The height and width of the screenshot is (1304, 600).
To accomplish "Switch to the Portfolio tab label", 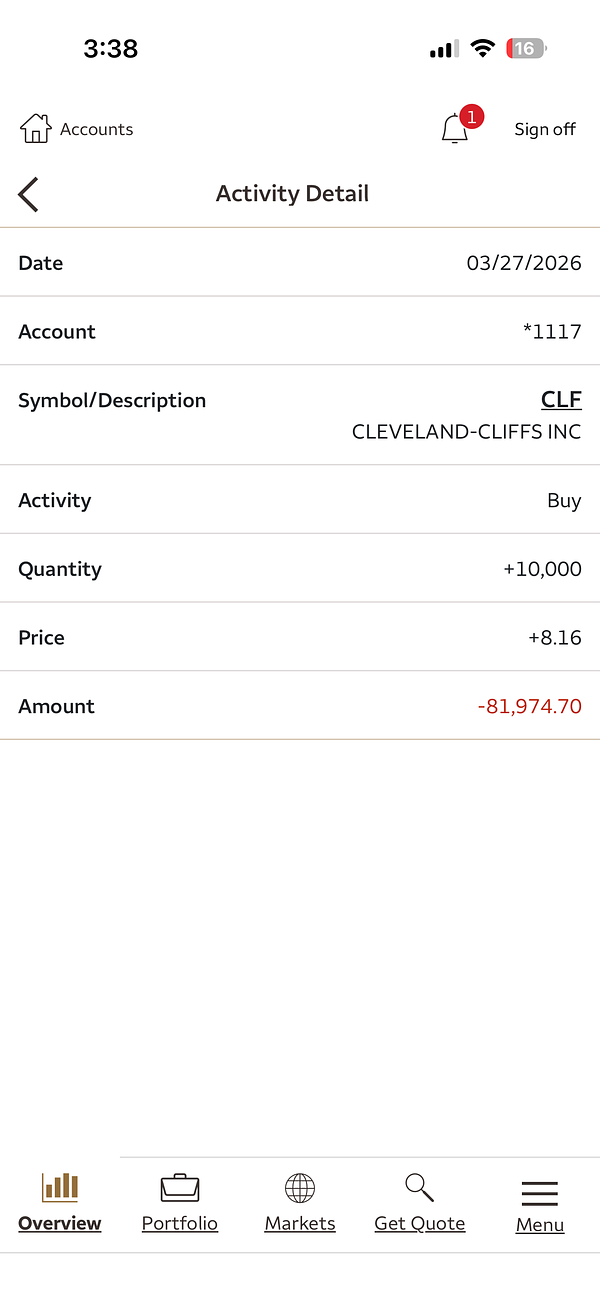I will tap(180, 1224).
